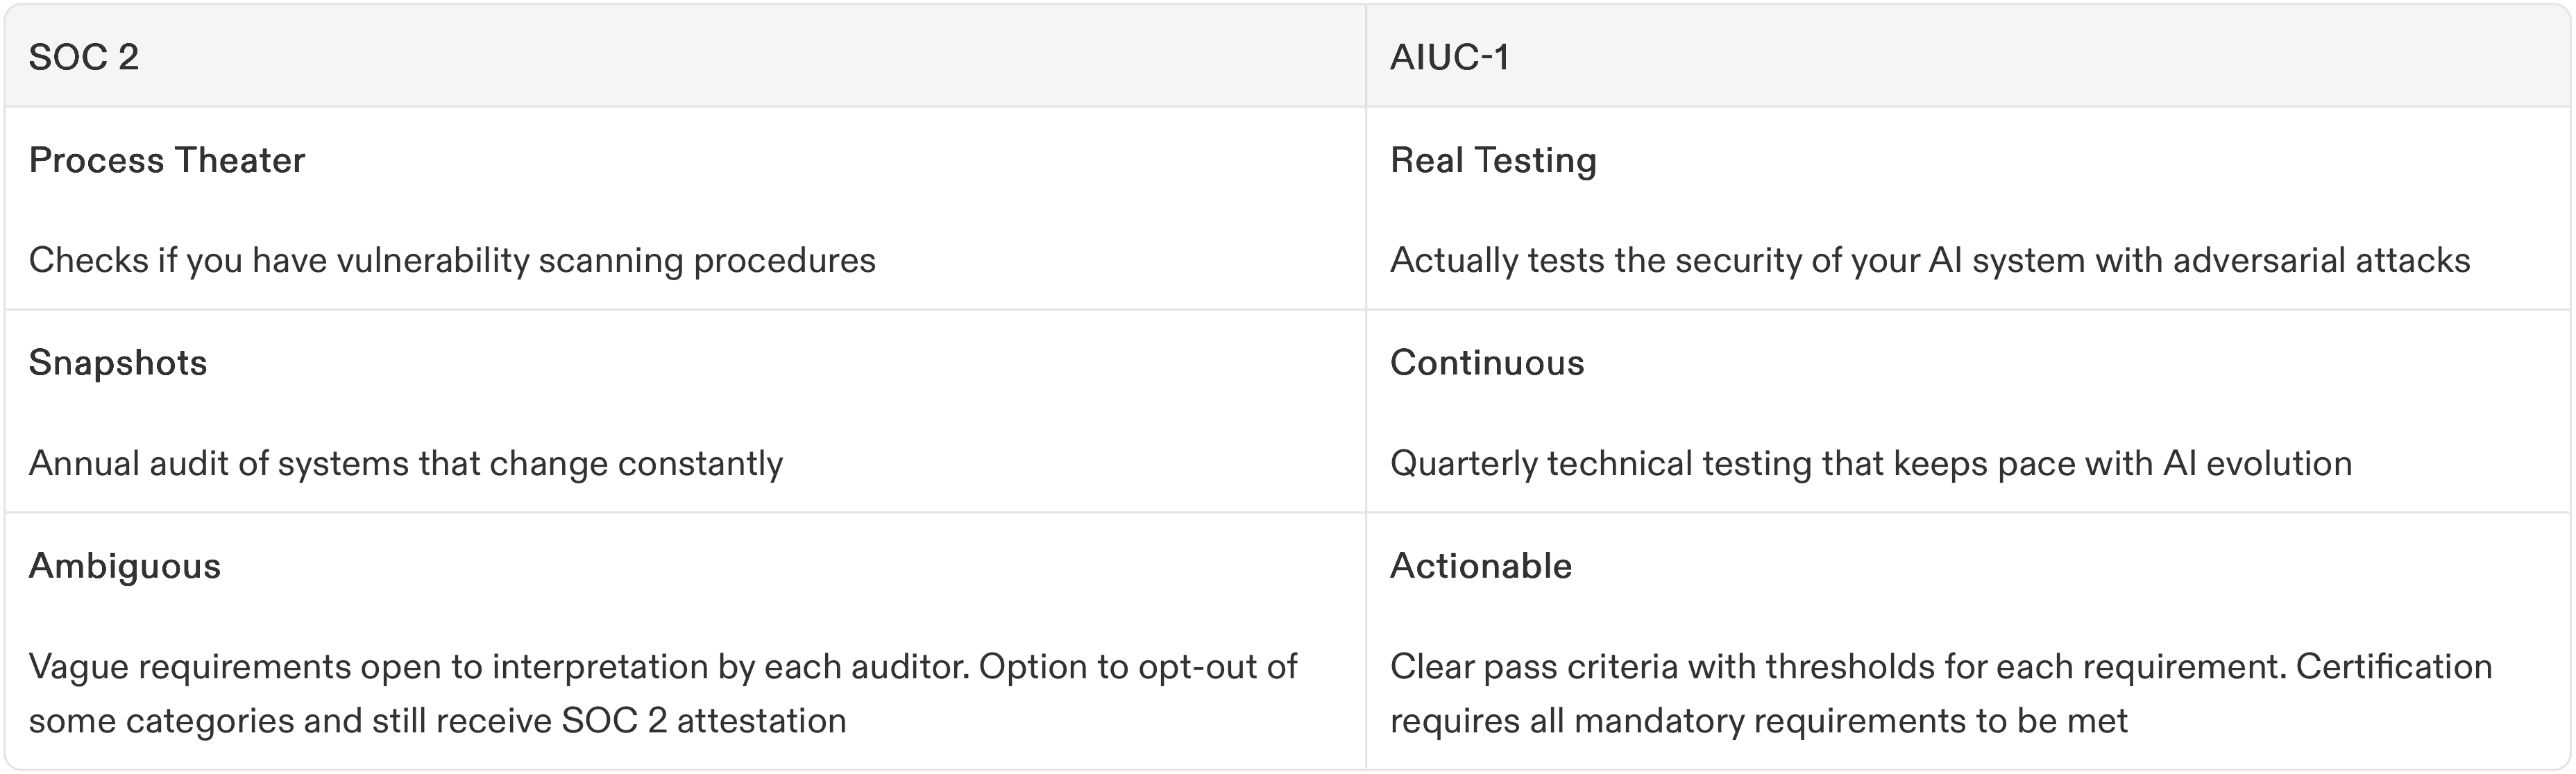Select the Snapshots heading
This screenshot has height=774, width=2576.
coord(118,362)
